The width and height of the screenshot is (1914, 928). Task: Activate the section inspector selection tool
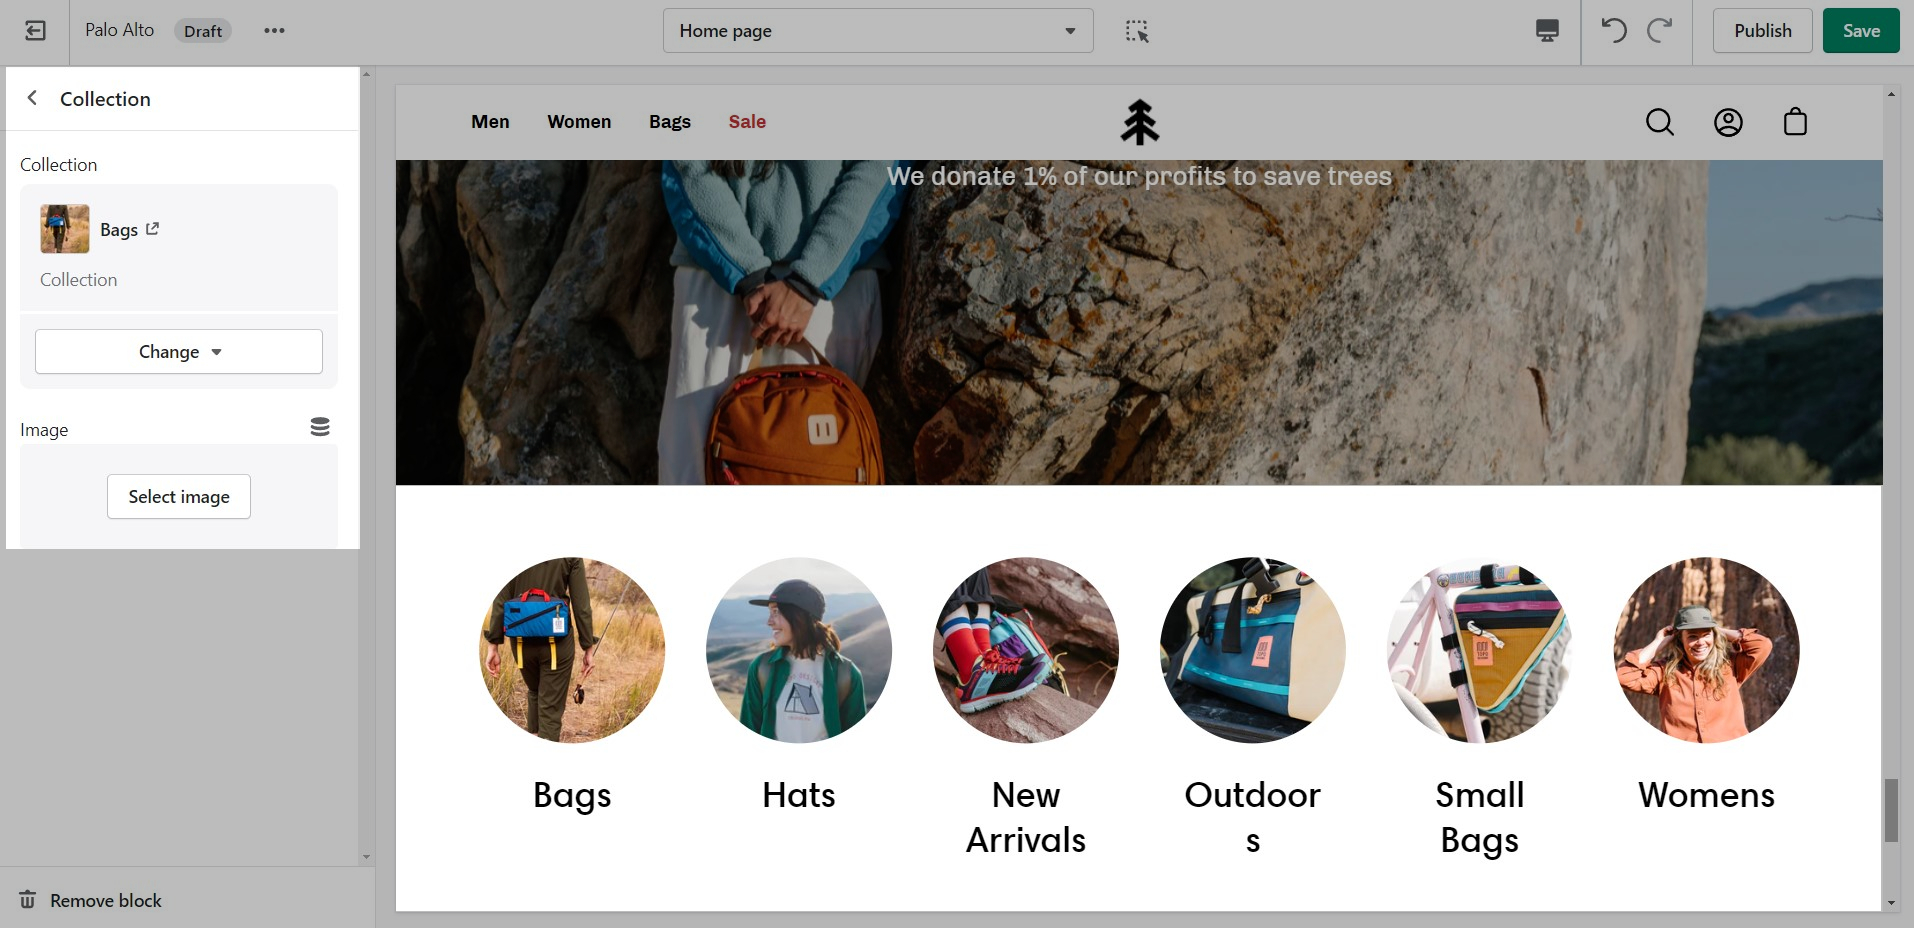1137,31
